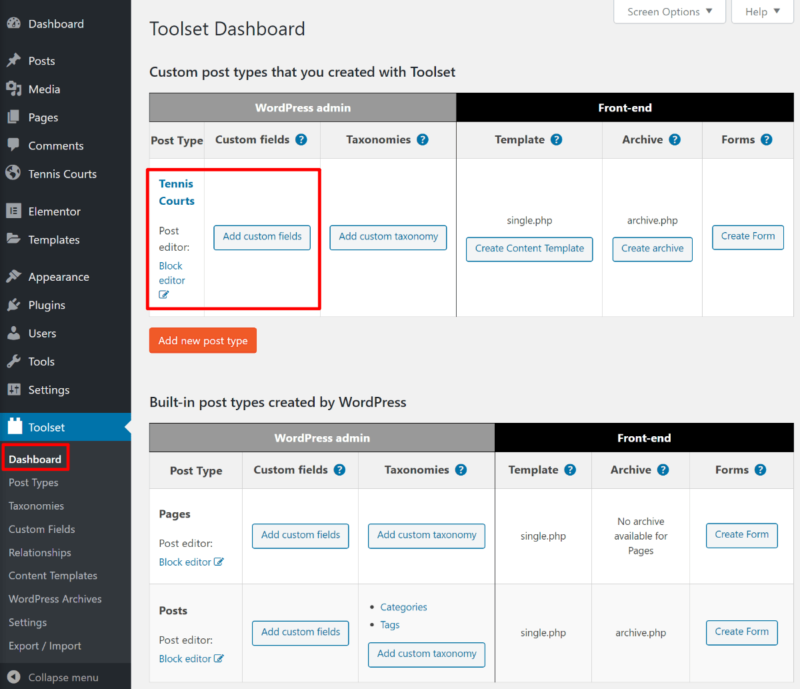800x689 pixels.
Task: Click 'No archive available for Pages' text
Action: (x=640, y=536)
